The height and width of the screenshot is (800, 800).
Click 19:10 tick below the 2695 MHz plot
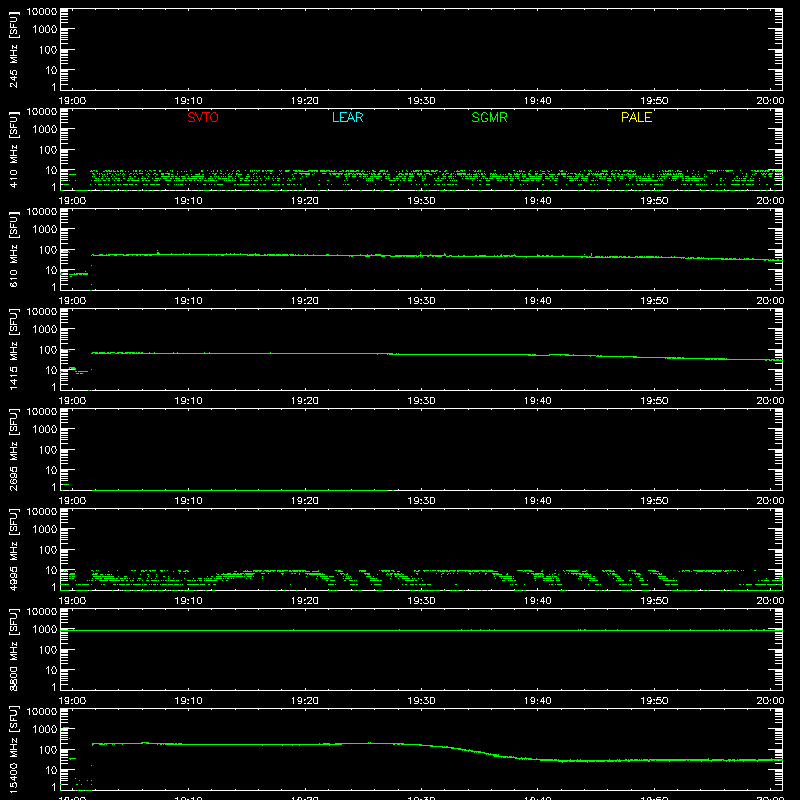pos(188,501)
